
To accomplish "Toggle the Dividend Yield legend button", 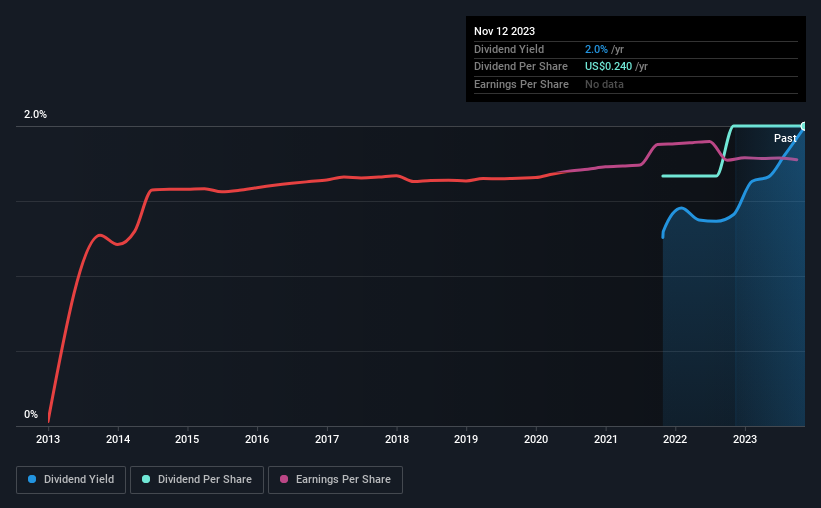I will 71,480.
